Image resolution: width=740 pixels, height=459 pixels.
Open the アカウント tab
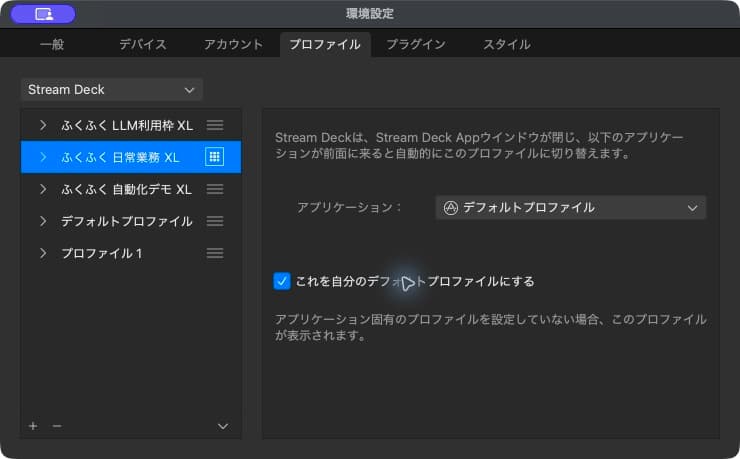coord(233,44)
